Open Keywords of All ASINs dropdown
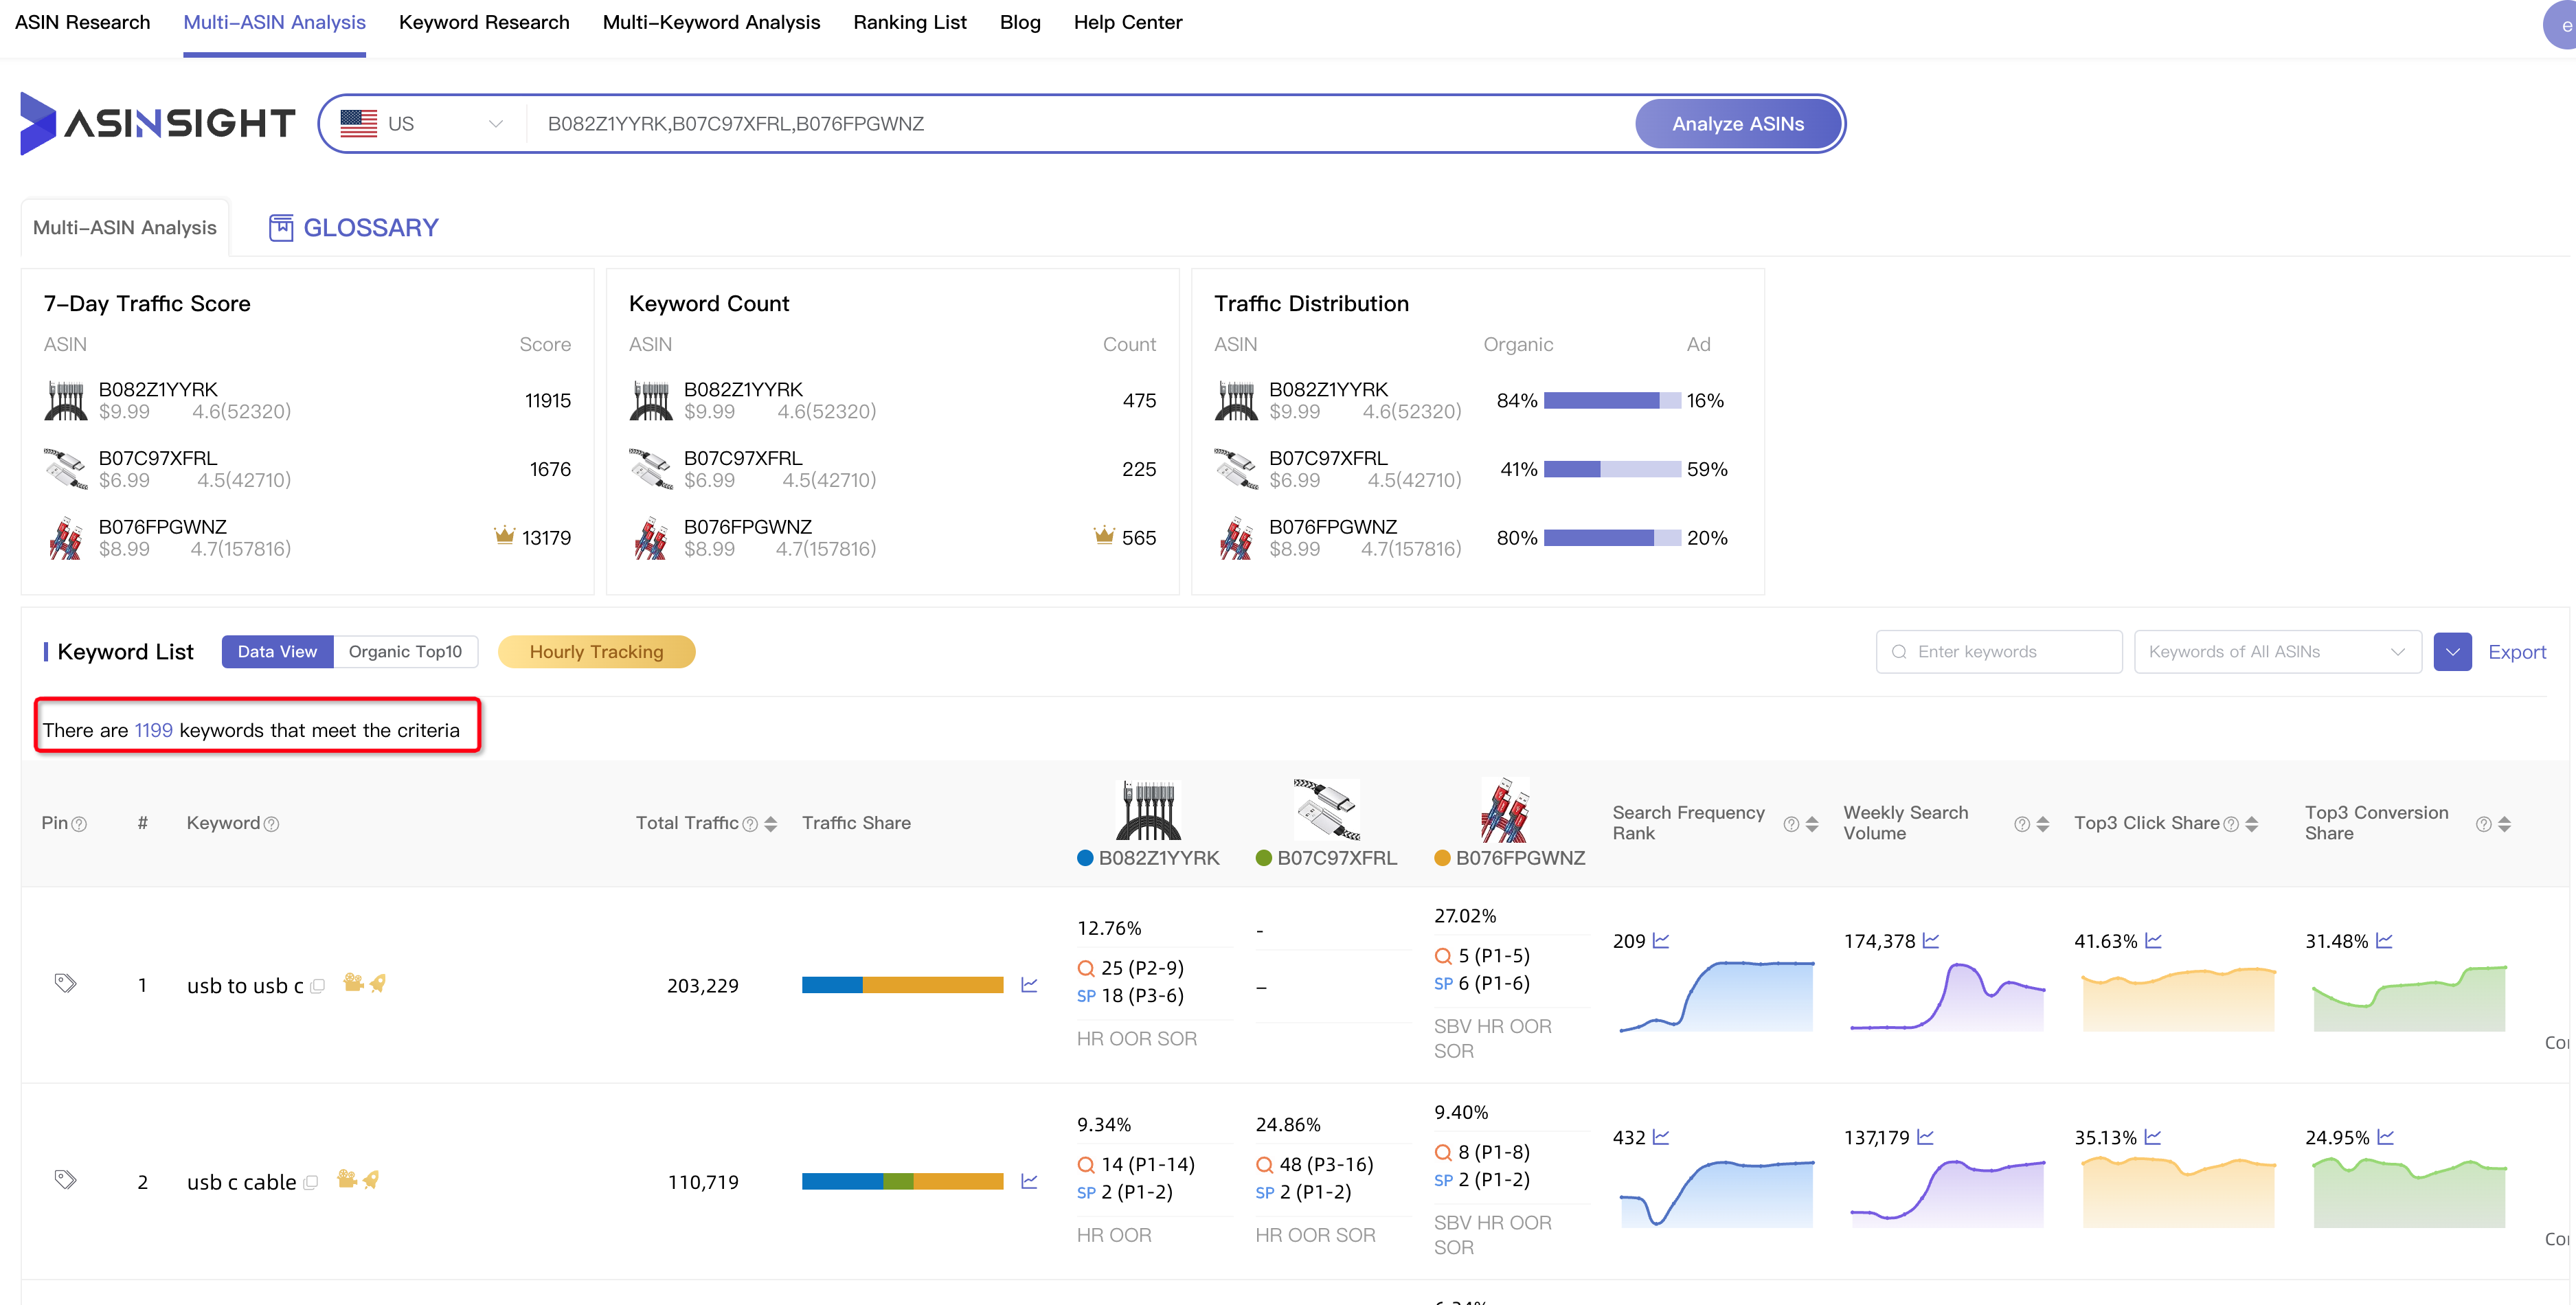 point(2277,651)
